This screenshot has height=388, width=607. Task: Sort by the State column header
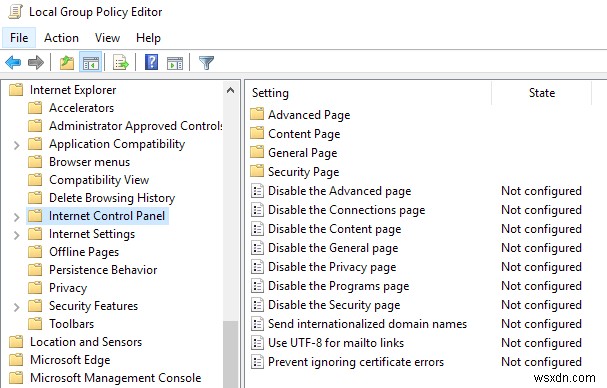point(542,93)
